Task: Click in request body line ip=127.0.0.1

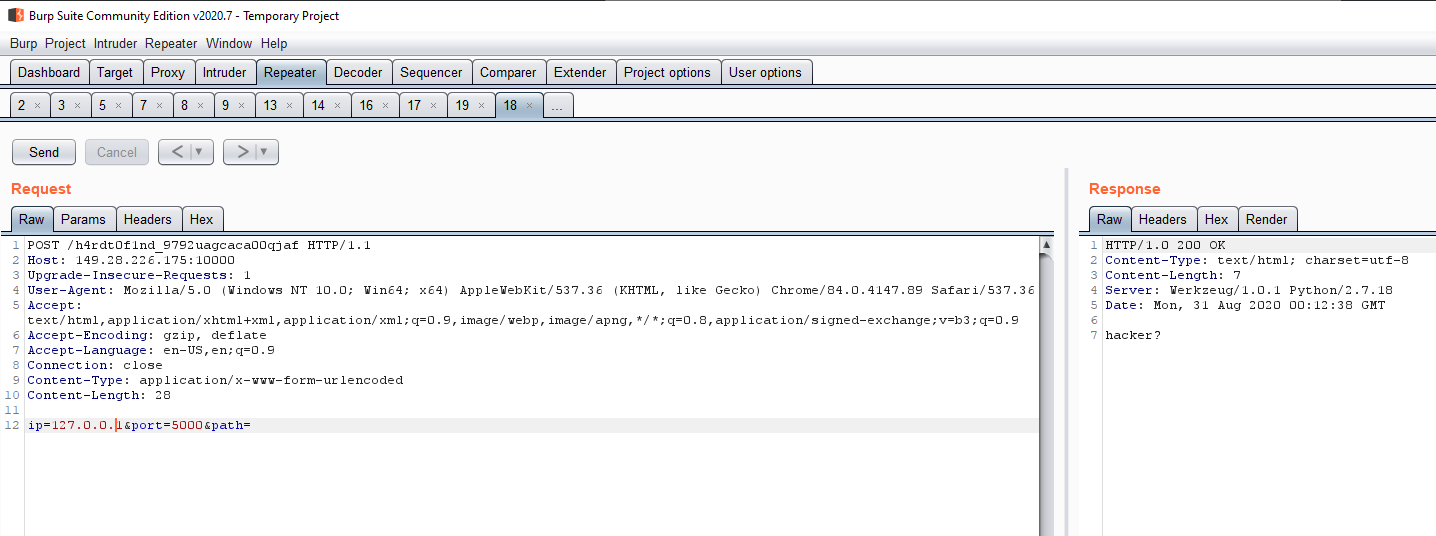Action: click(x=139, y=425)
